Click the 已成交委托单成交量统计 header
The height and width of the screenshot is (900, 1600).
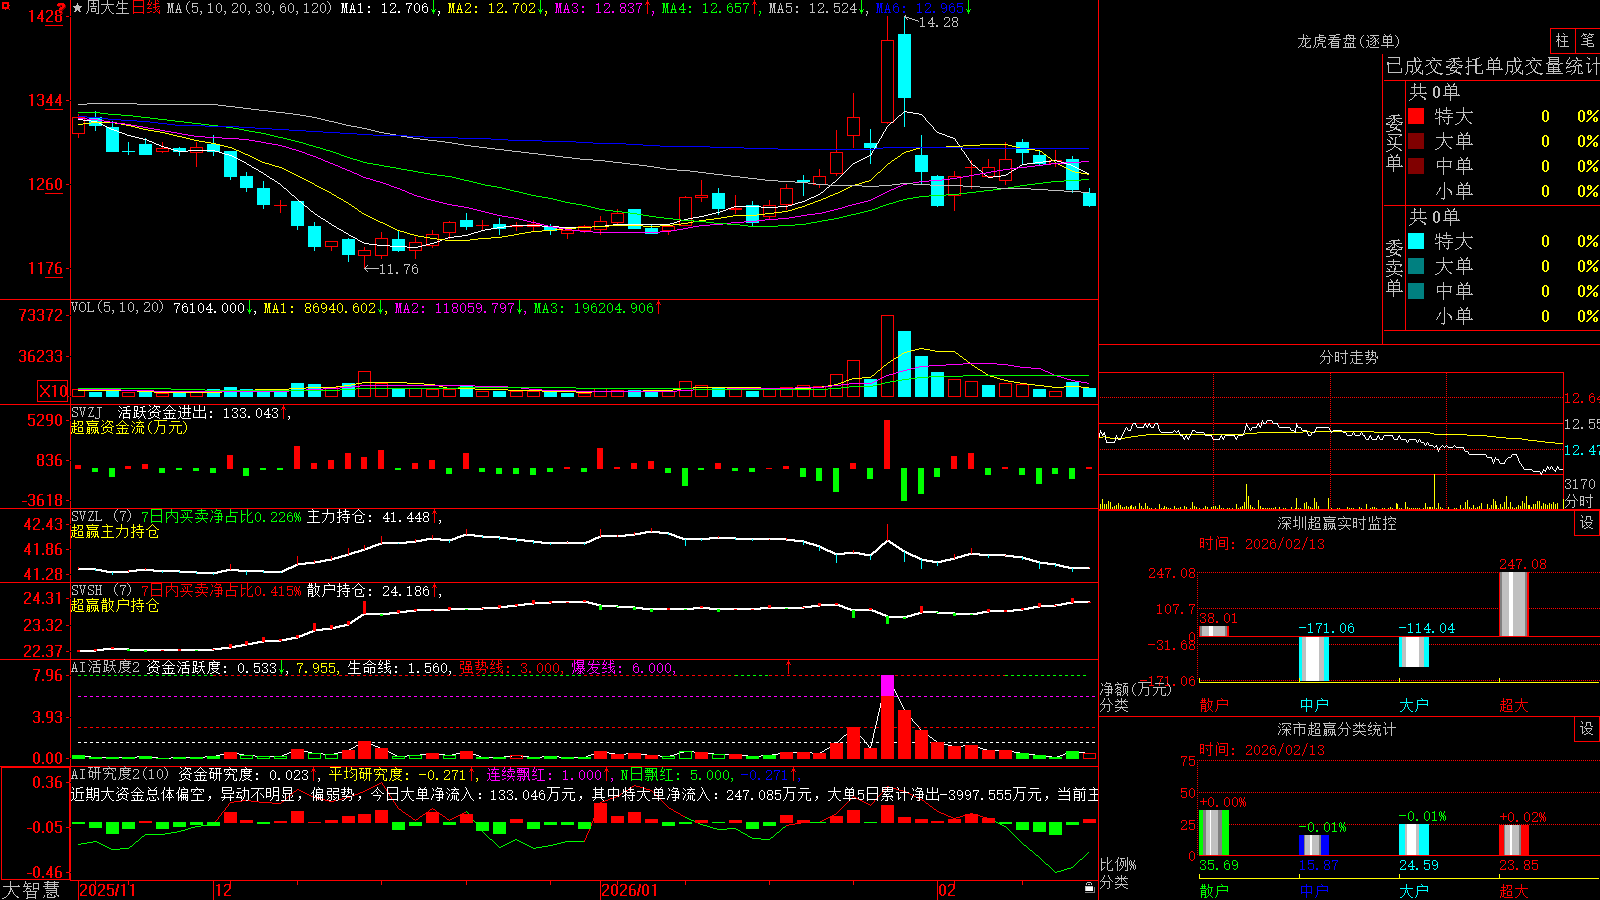[x=1492, y=66]
